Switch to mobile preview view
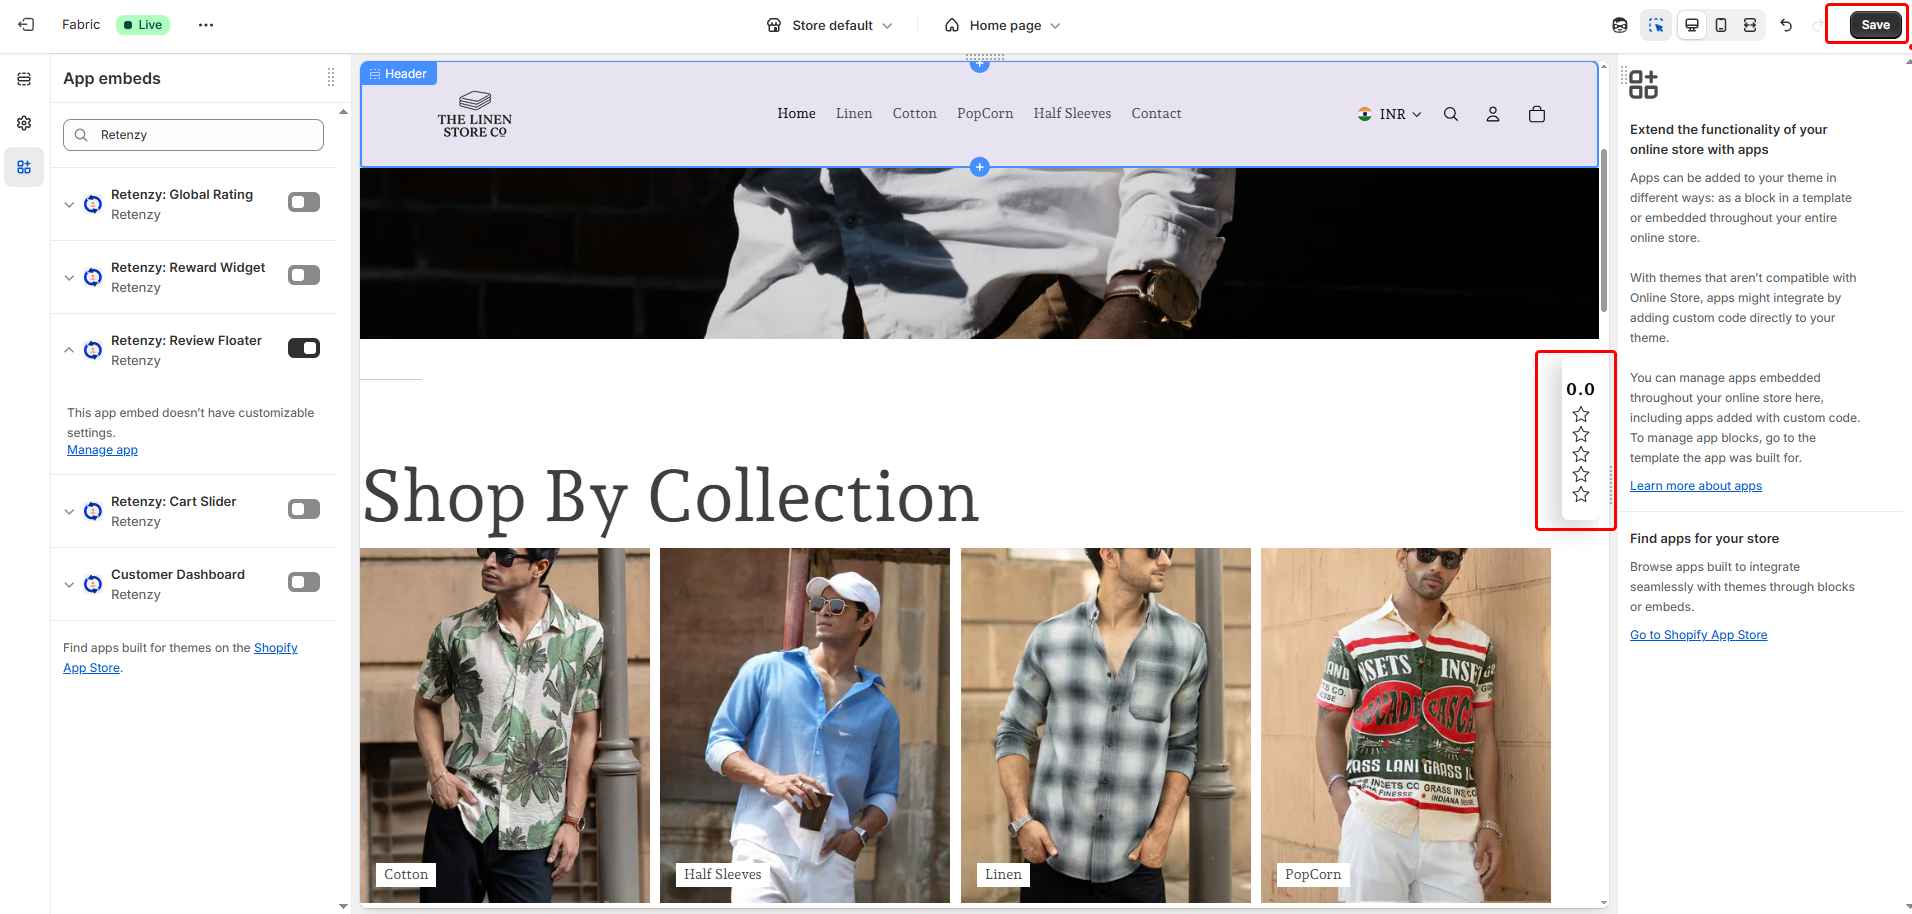This screenshot has width=1912, height=914. coord(1721,25)
